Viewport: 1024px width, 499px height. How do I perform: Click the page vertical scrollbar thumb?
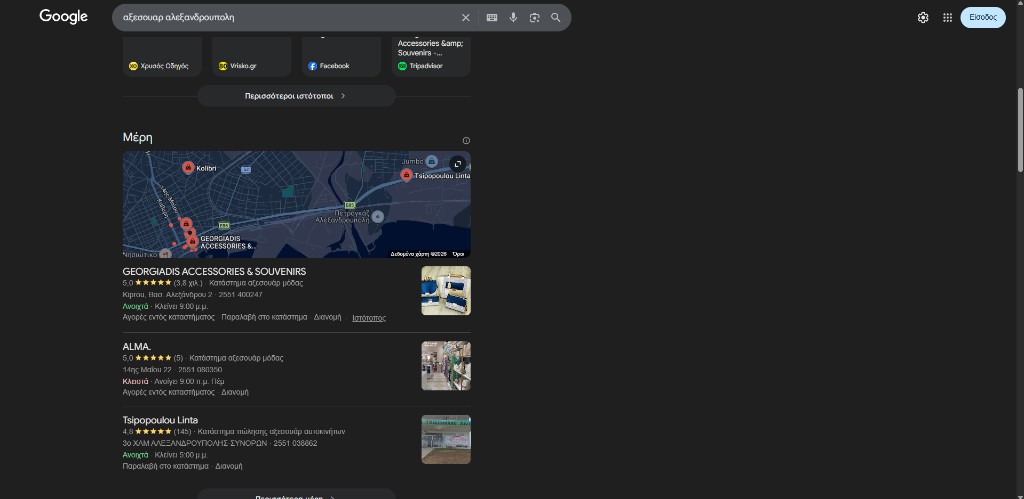click(1020, 130)
